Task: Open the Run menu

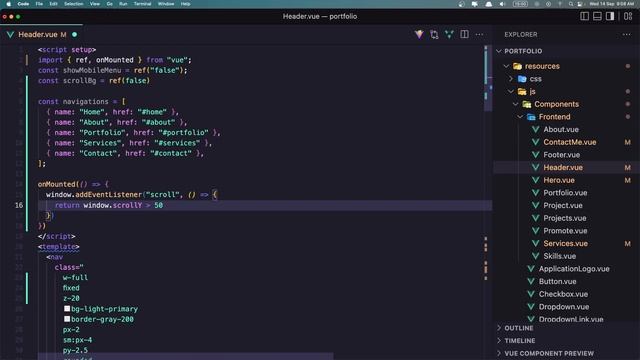Action: [123, 4]
